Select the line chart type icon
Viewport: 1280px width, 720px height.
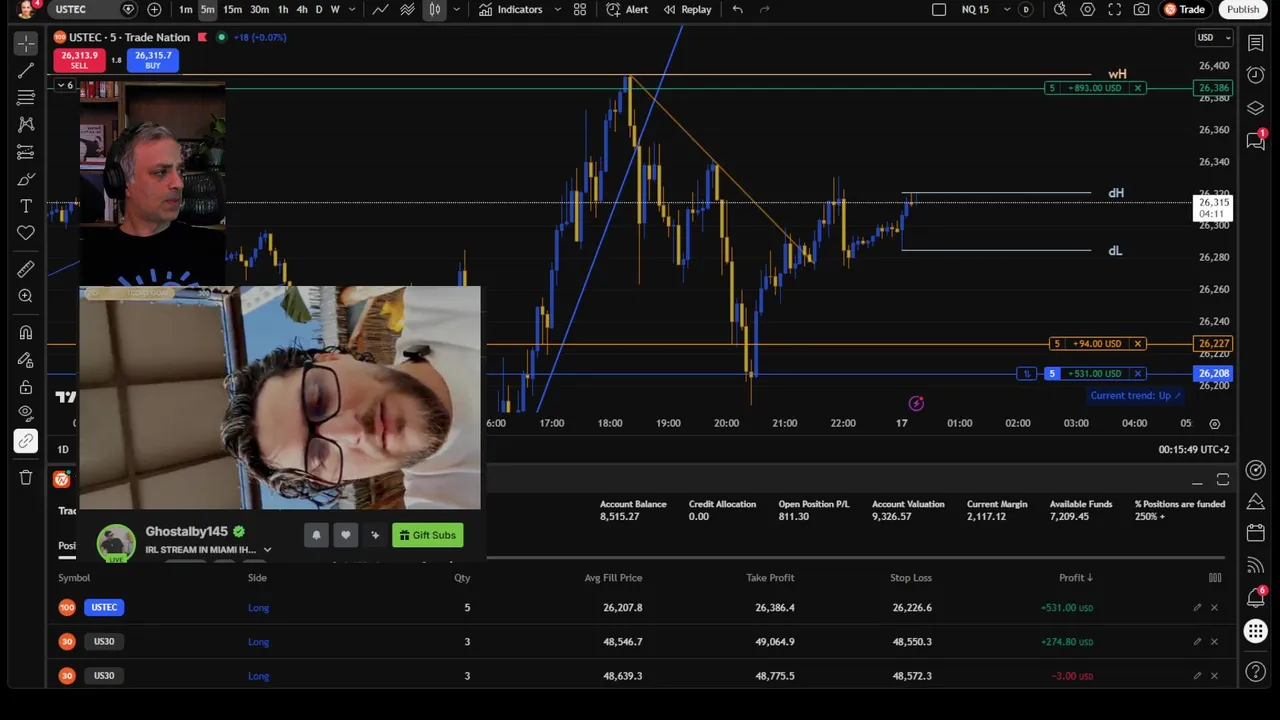(380, 9)
